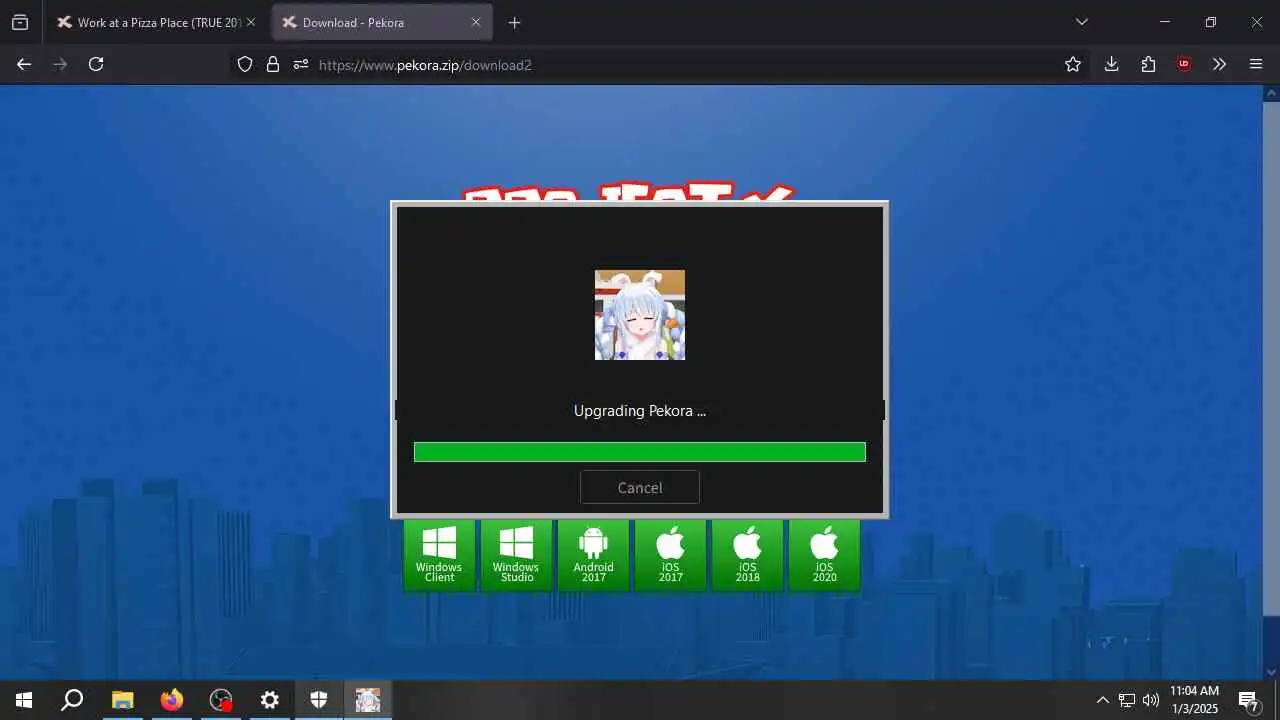Open network status in system tray
The image size is (1280, 720).
(1127, 700)
